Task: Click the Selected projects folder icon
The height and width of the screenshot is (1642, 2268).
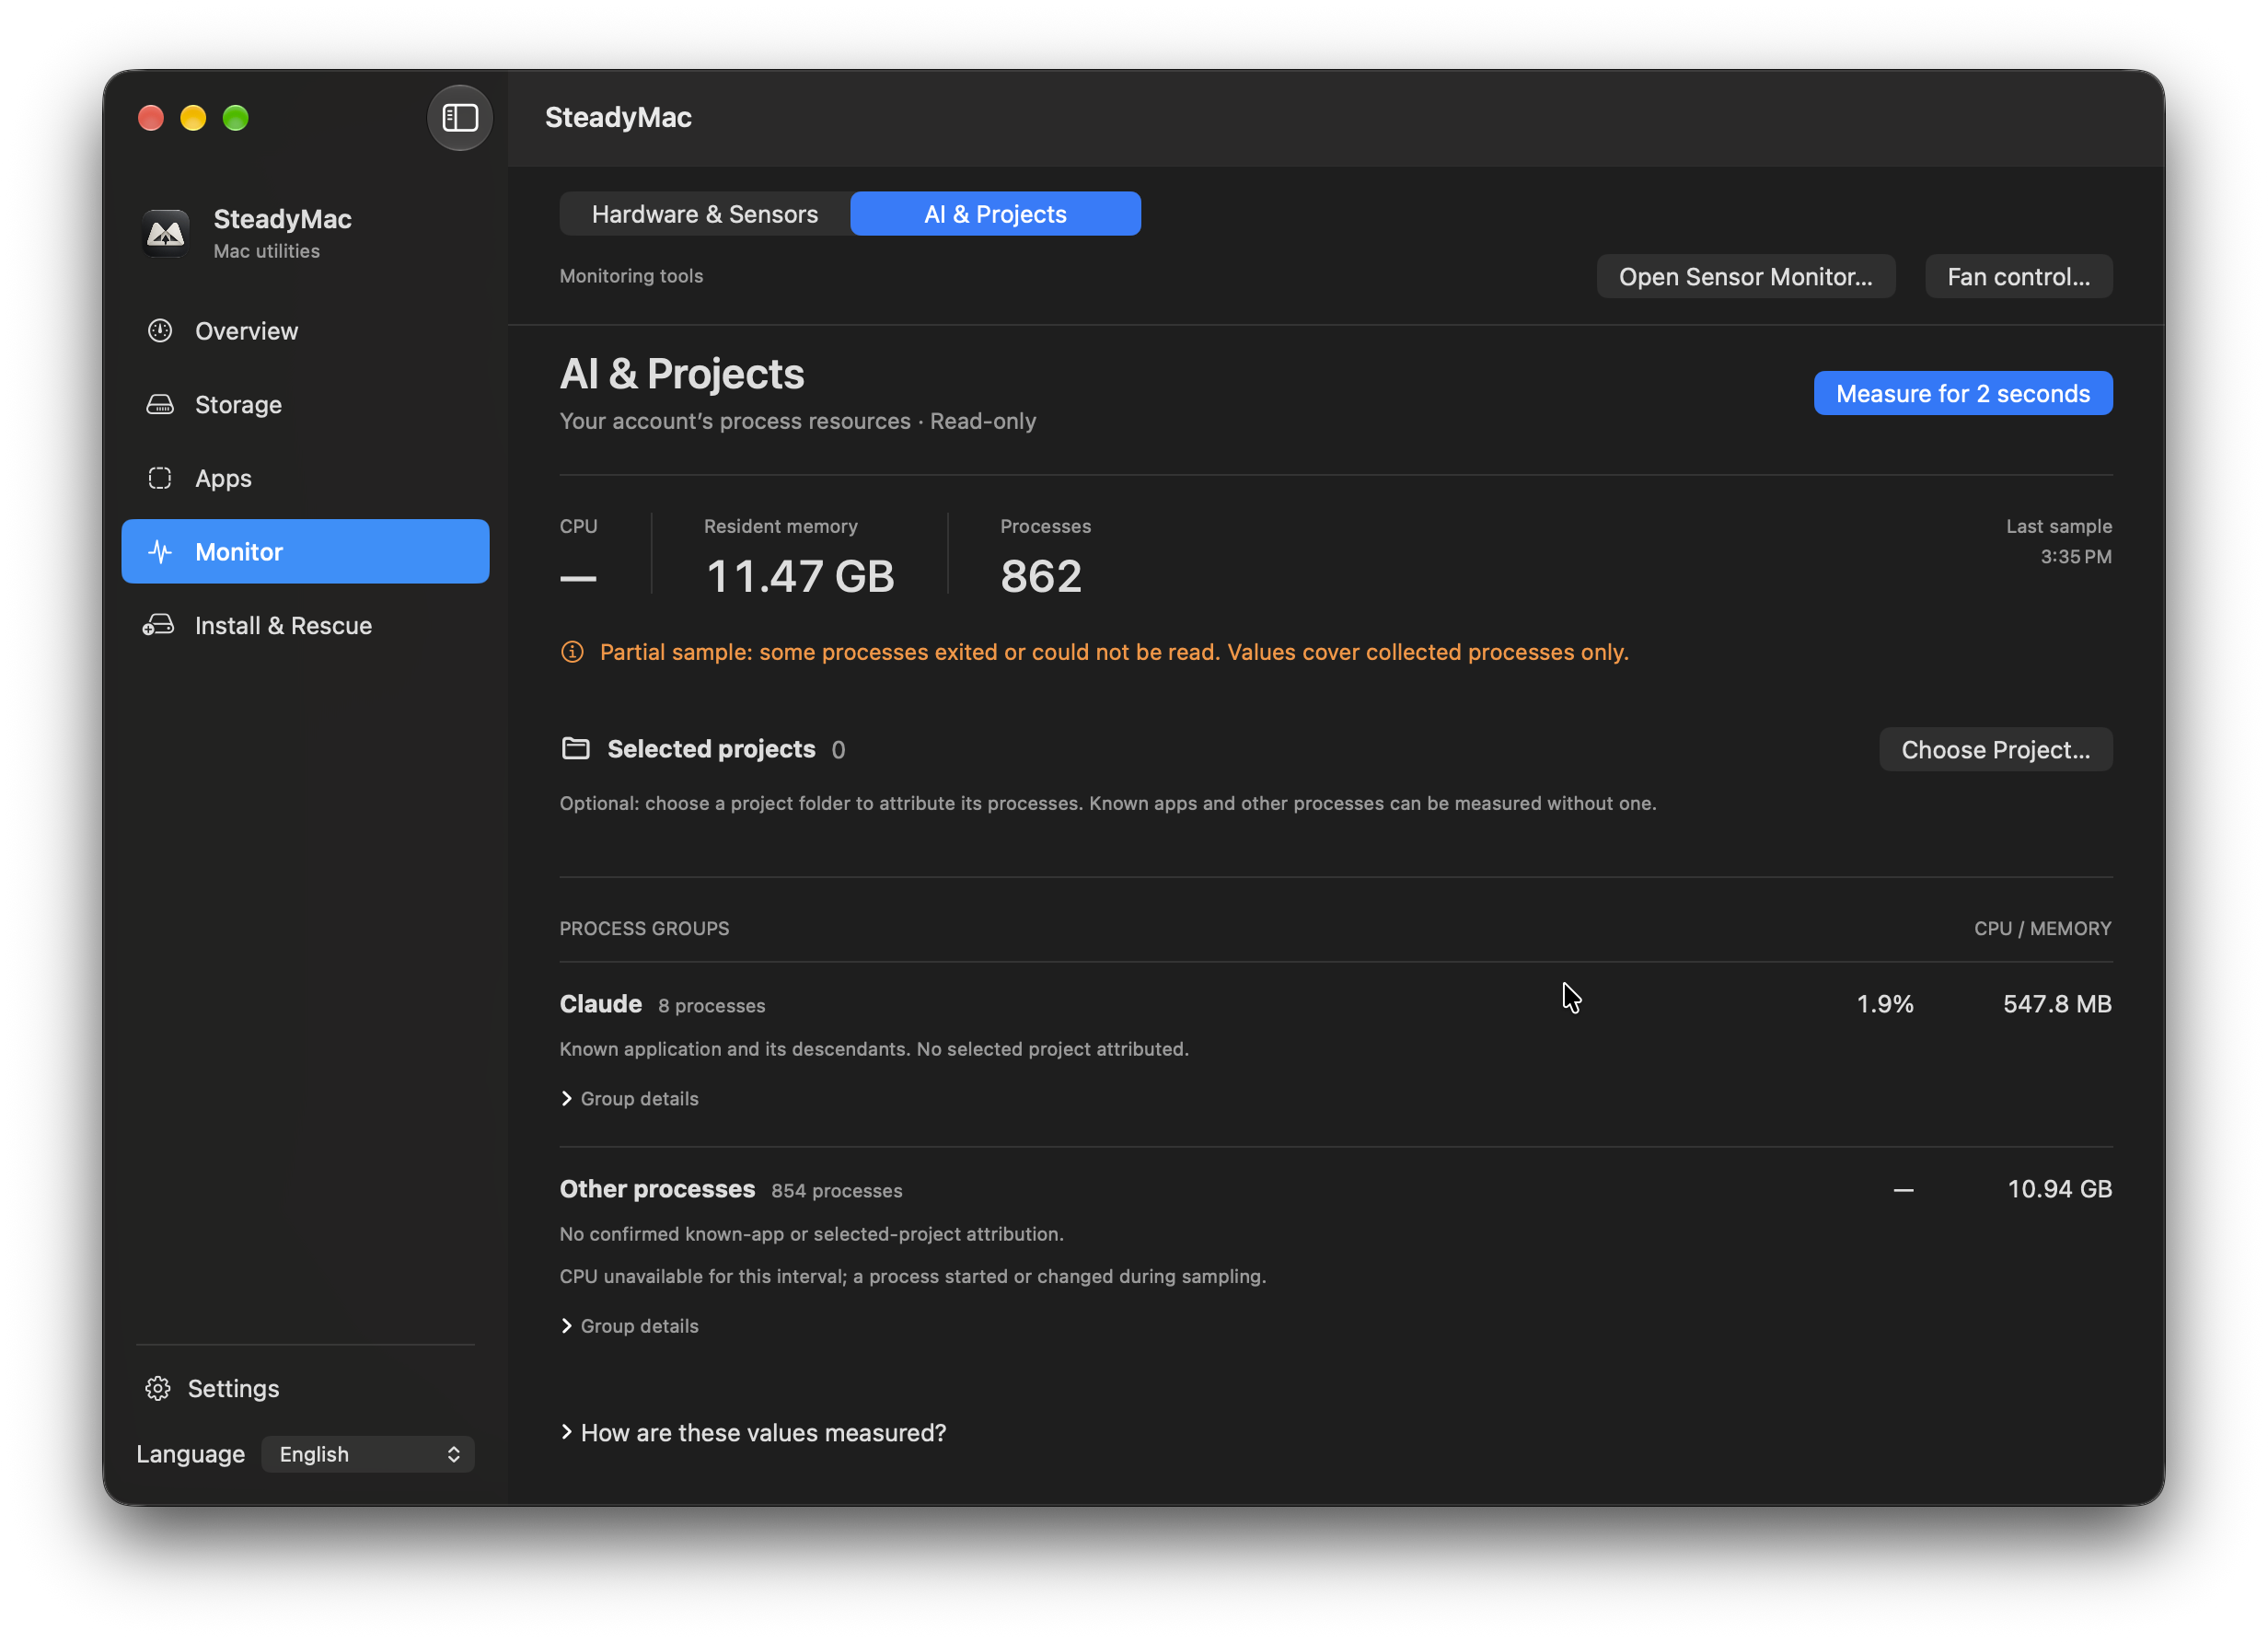Action: click(x=576, y=749)
